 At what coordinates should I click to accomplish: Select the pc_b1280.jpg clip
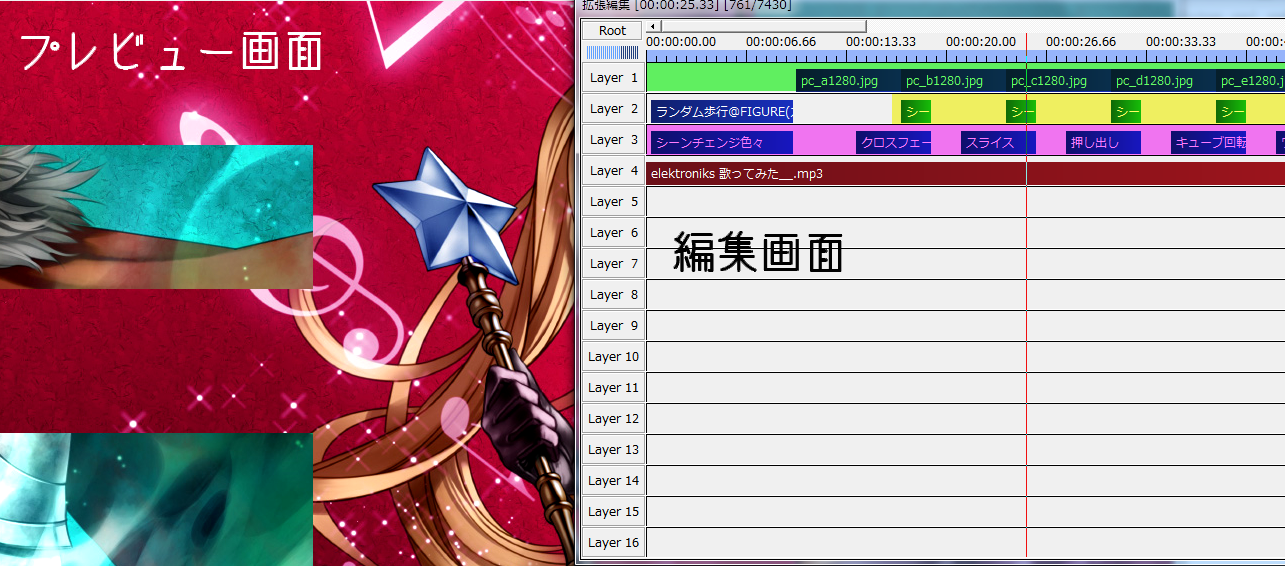click(953, 81)
